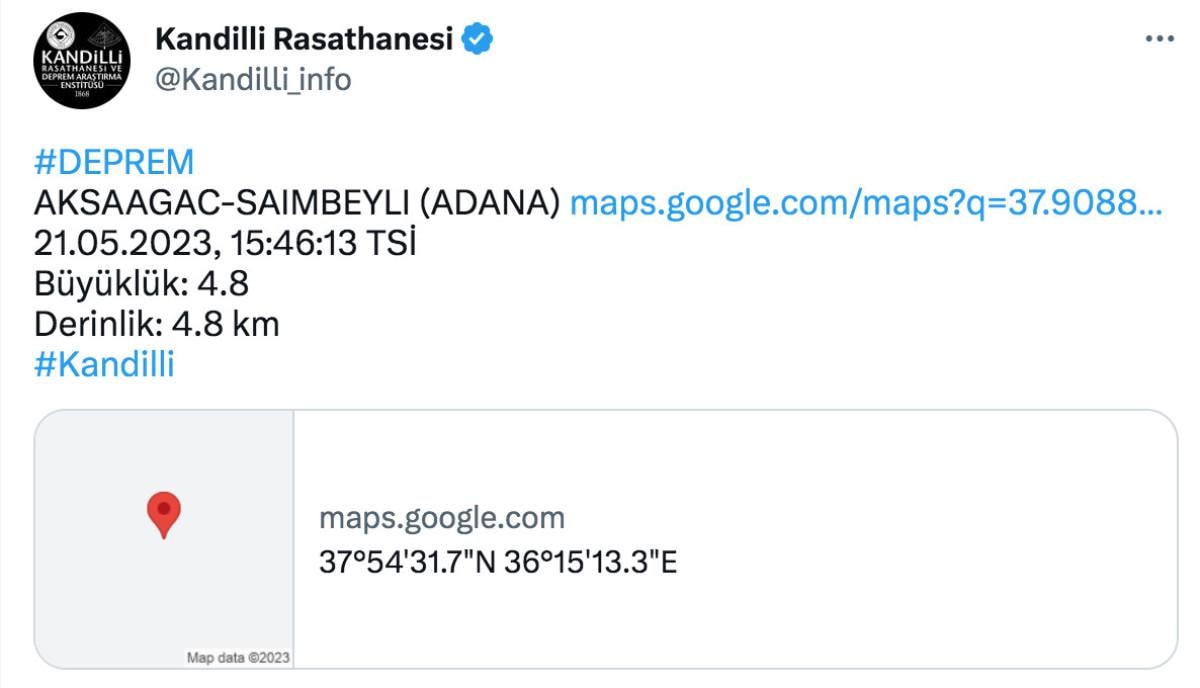The image size is (1200, 688).
Task: Click the AKSAAGAC-SAIMBEYLI location text
Action: tap(221, 203)
